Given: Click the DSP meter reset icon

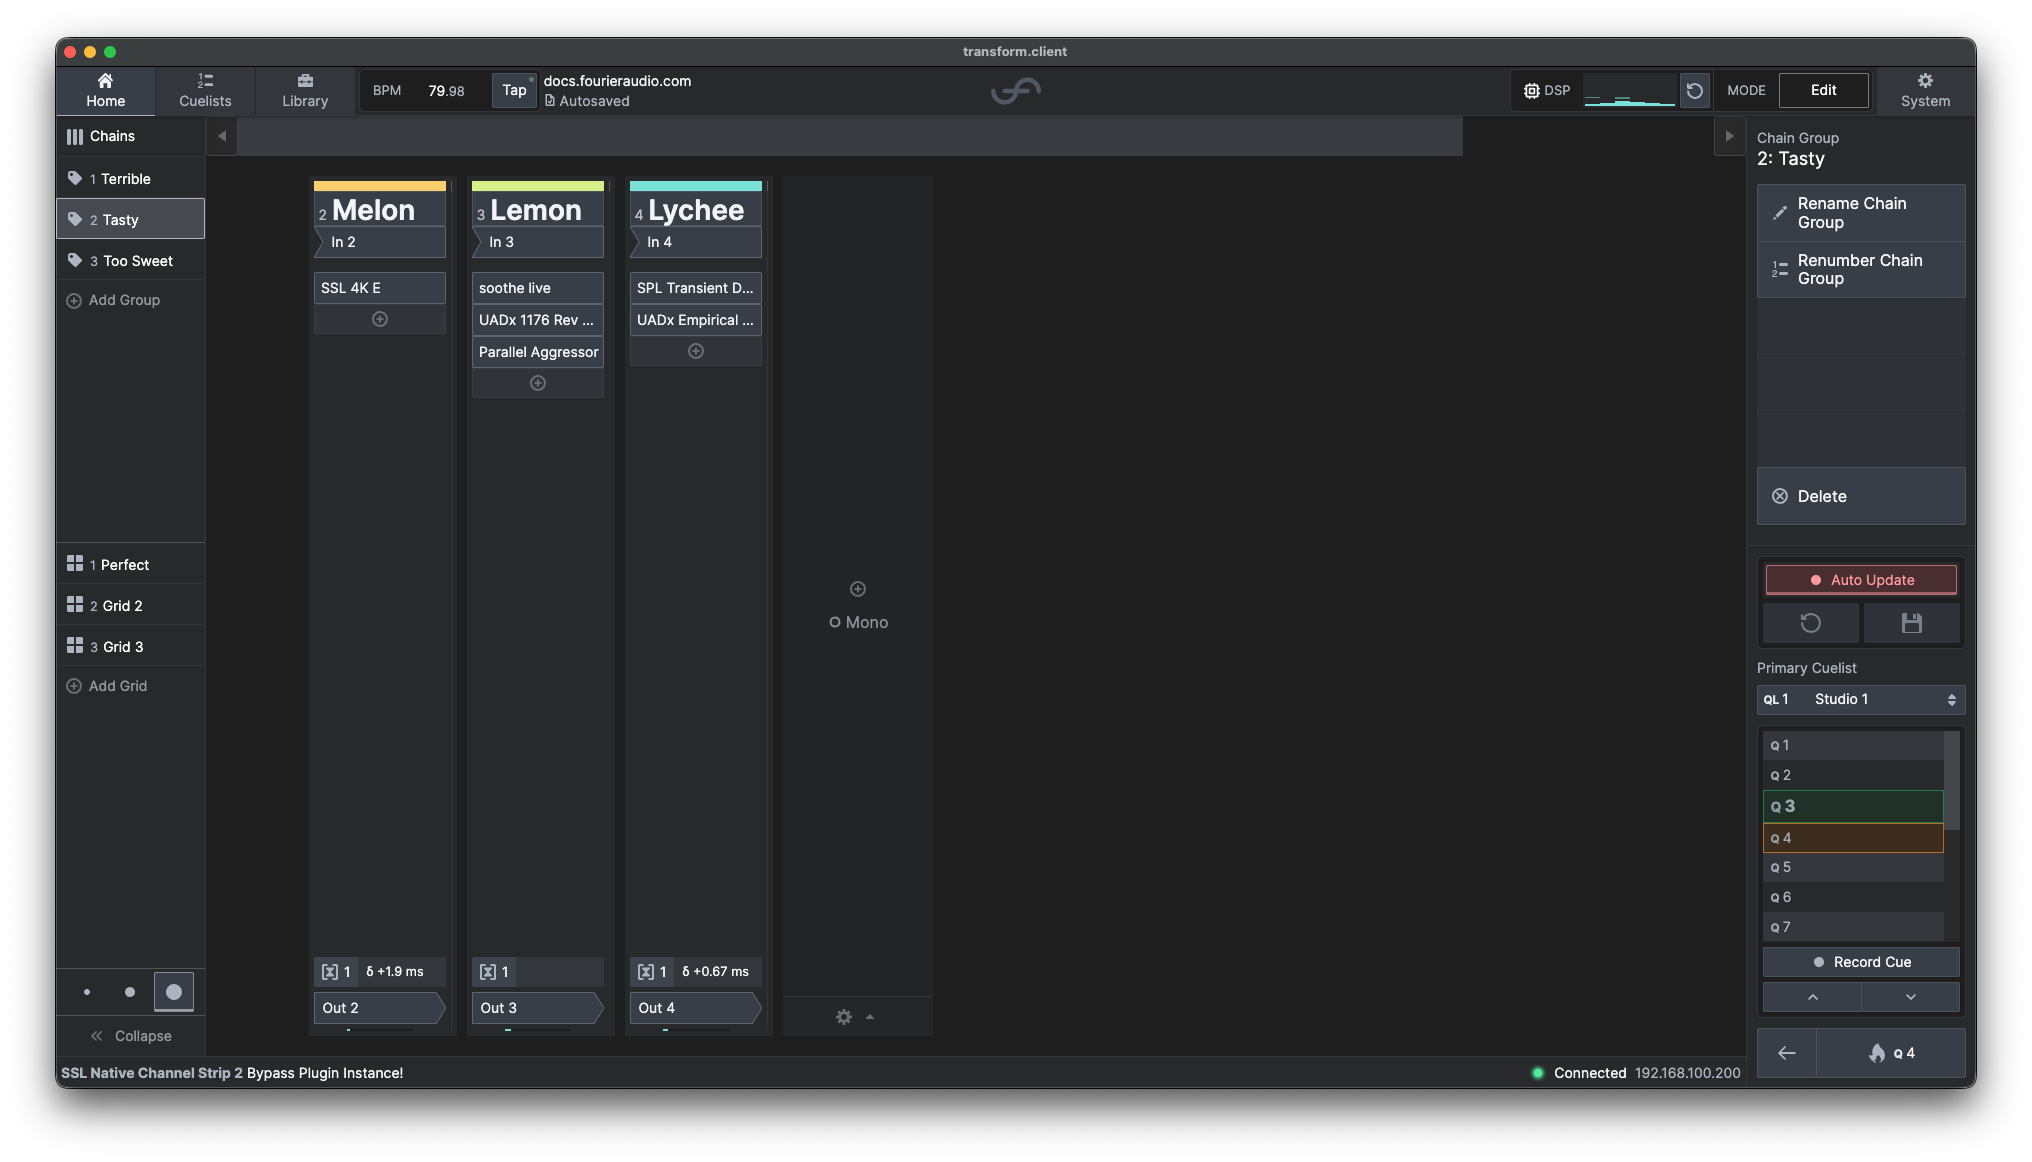Looking at the screenshot, I should click(1695, 90).
